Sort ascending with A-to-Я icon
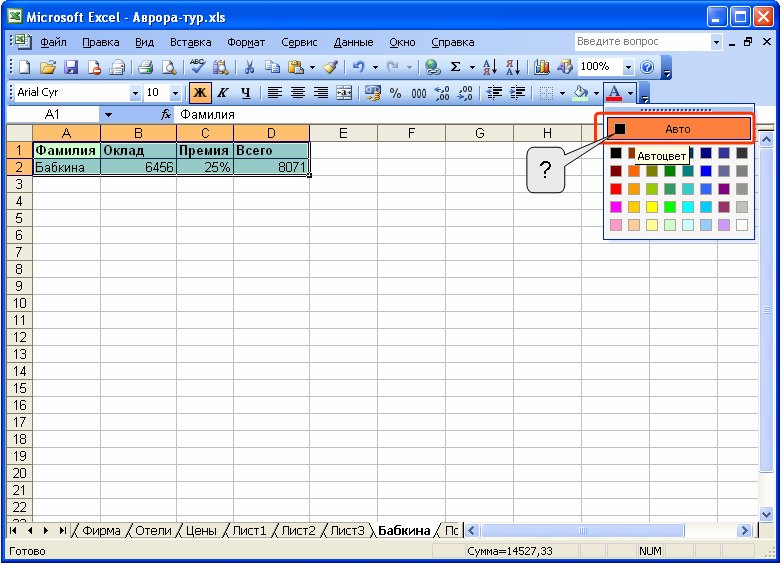This screenshot has height=566, width=783. click(x=490, y=67)
